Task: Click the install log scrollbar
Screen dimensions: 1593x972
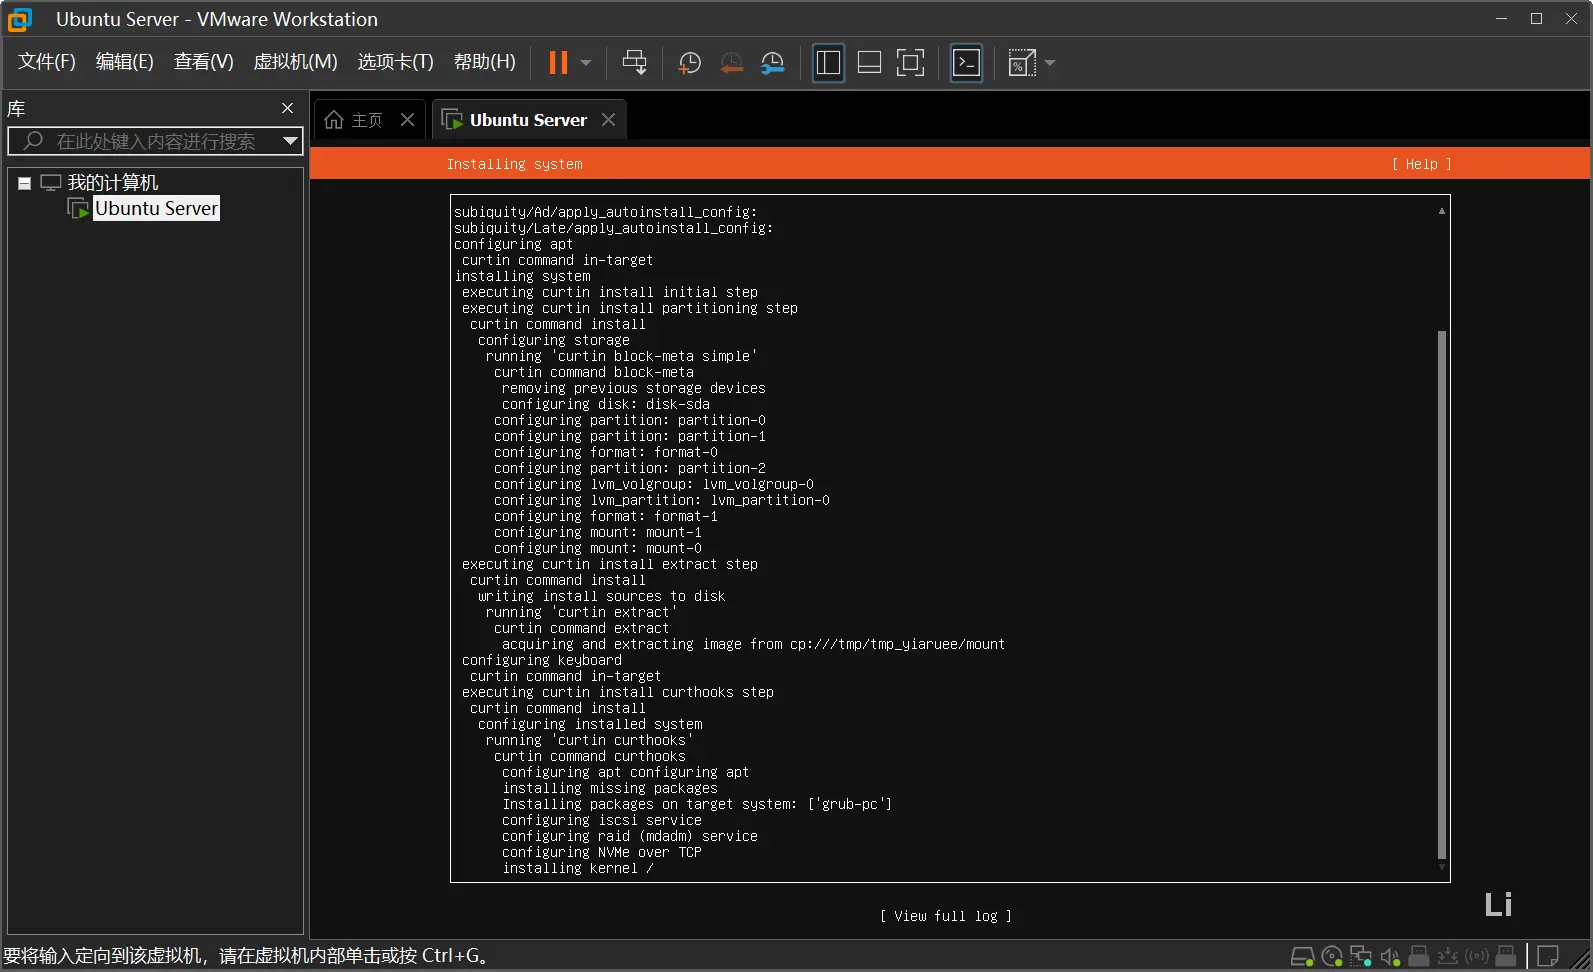Action: click(1441, 594)
